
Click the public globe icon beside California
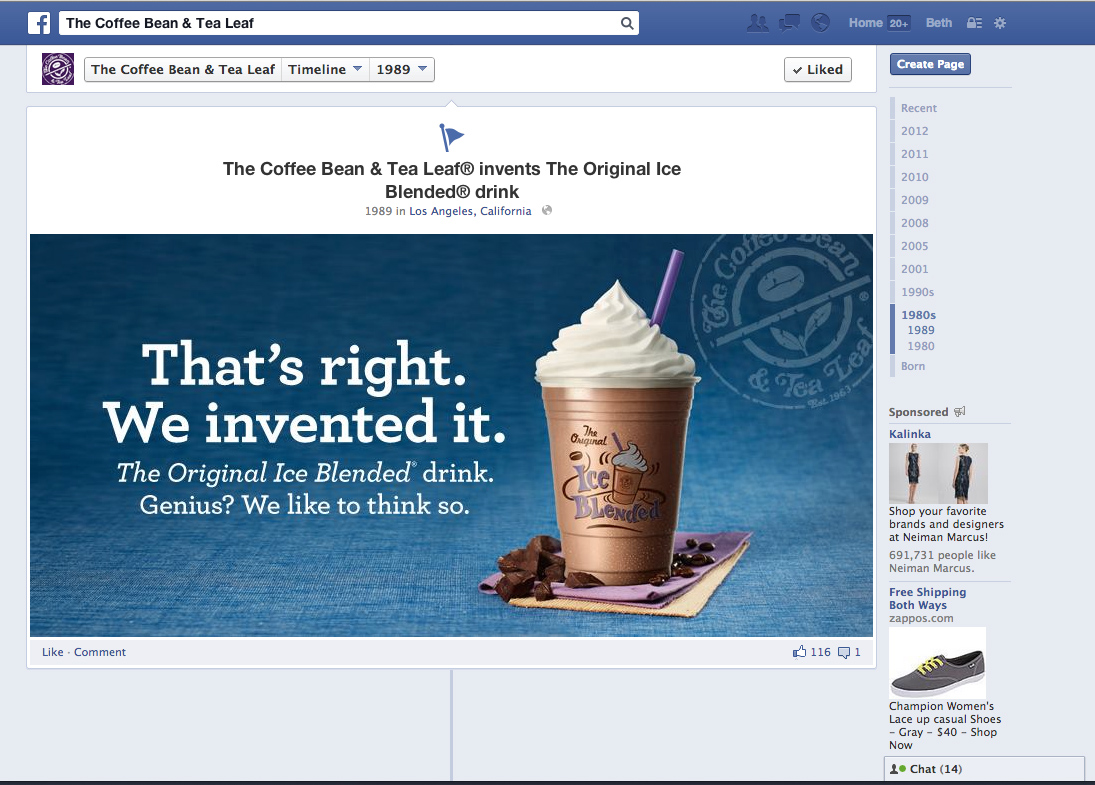click(547, 210)
